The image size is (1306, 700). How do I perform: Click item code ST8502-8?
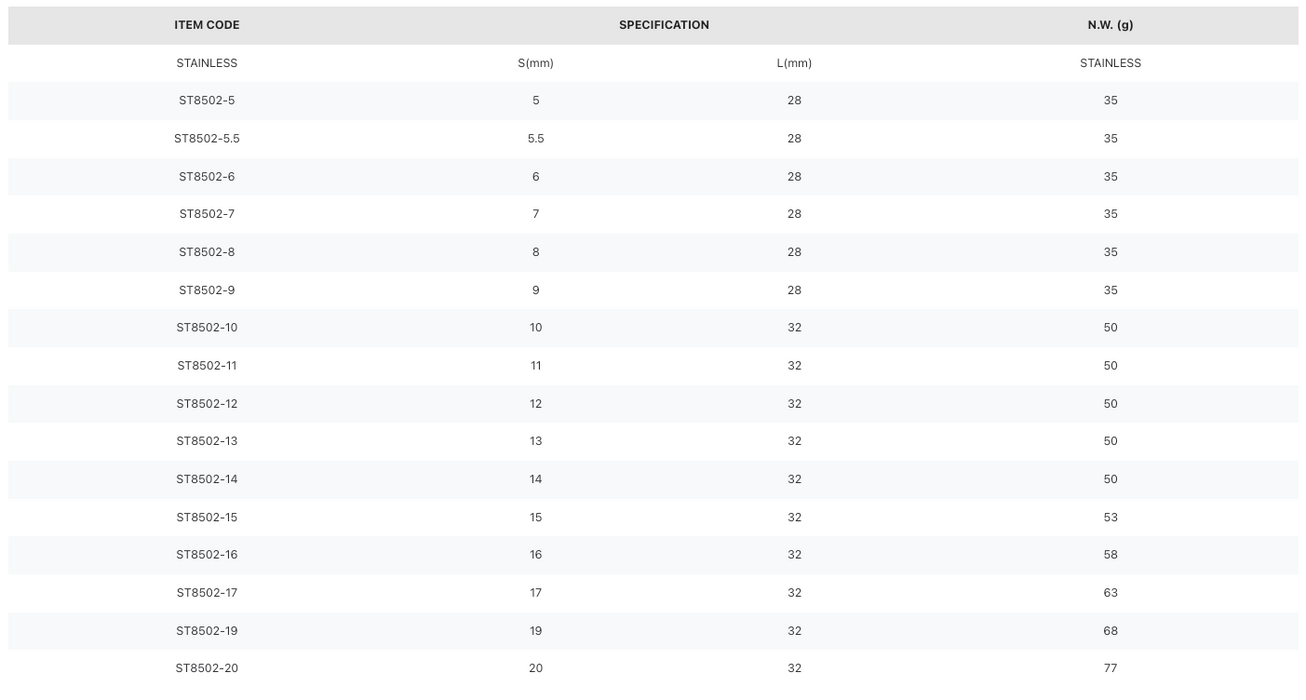207,252
